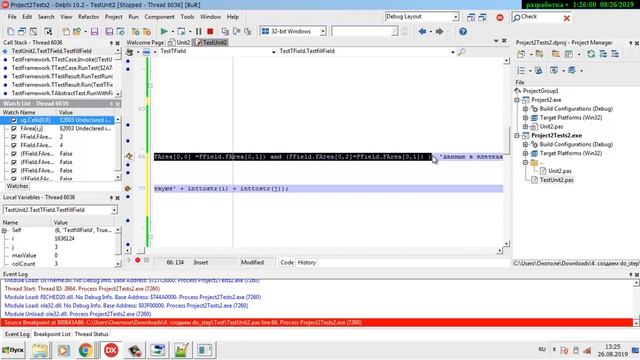Screen dimensions: 640x360
Task: Click the Trace Into debug icon
Action: click(x=225, y=31)
